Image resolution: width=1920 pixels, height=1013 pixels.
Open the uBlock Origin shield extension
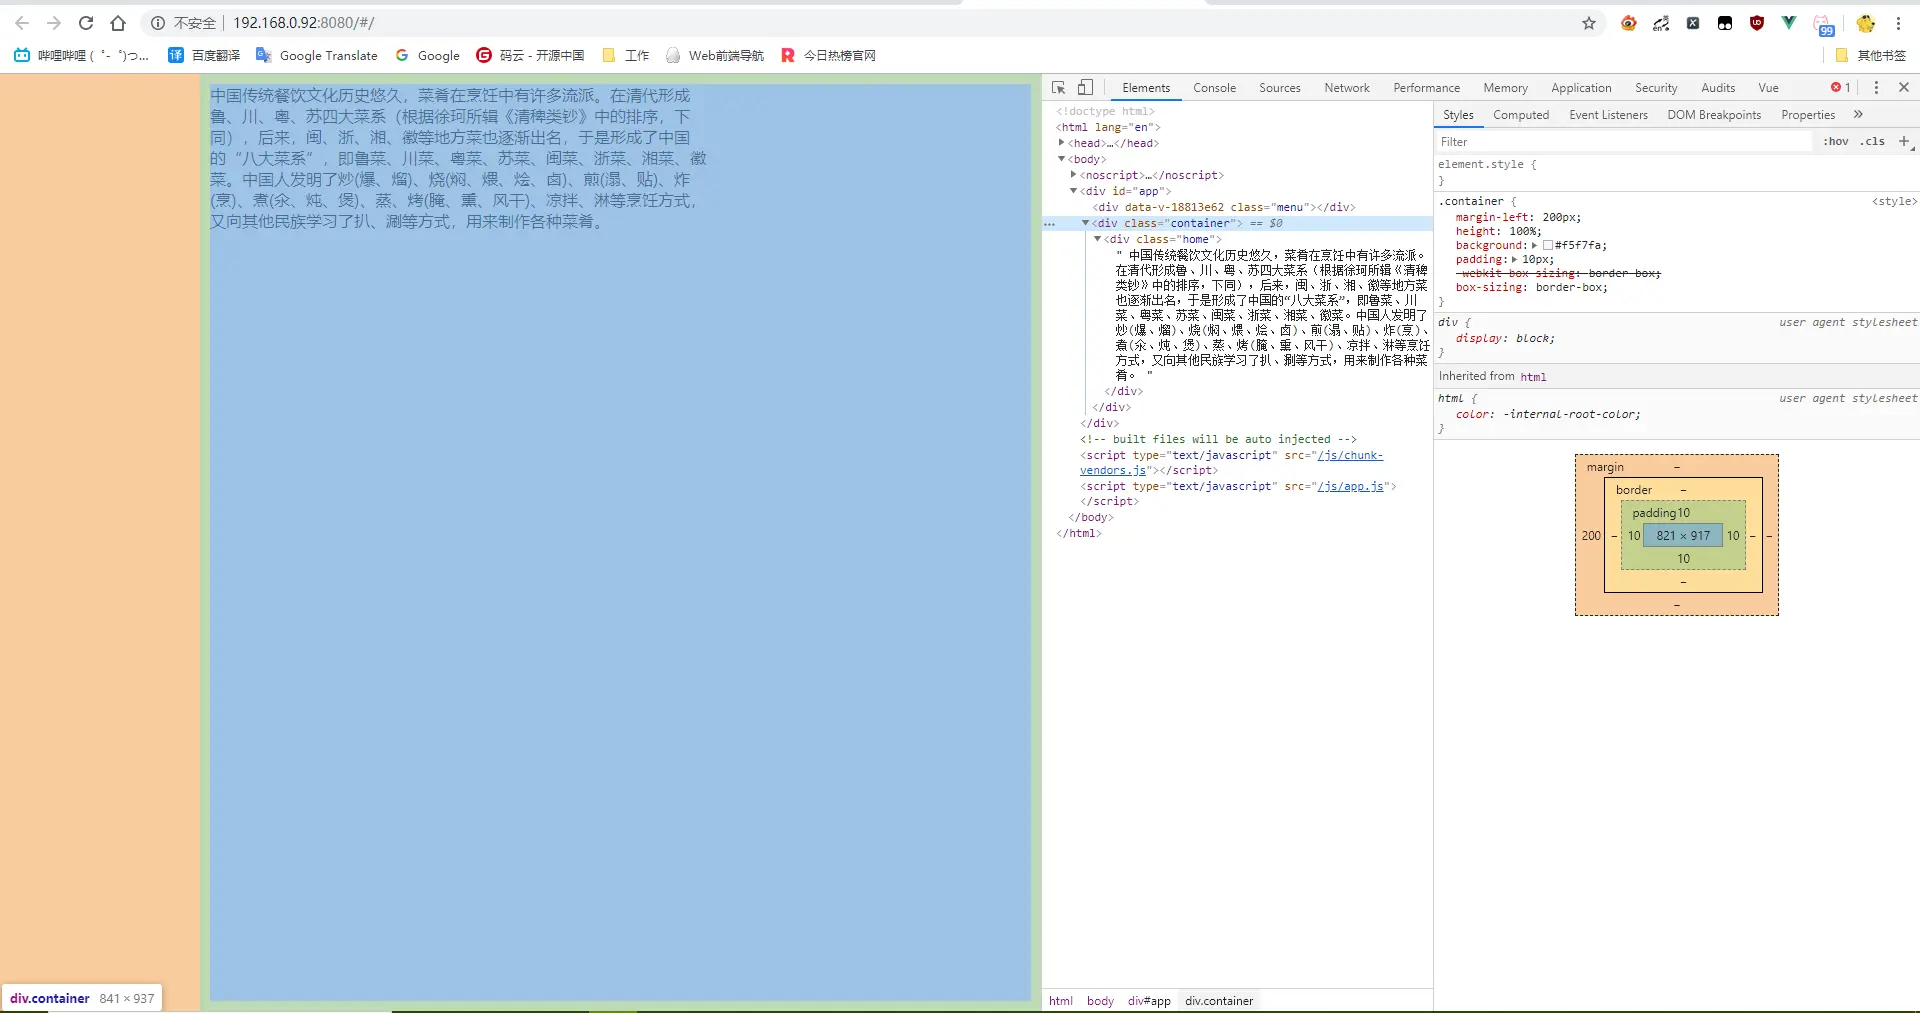pyautogui.click(x=1757, y=23)
